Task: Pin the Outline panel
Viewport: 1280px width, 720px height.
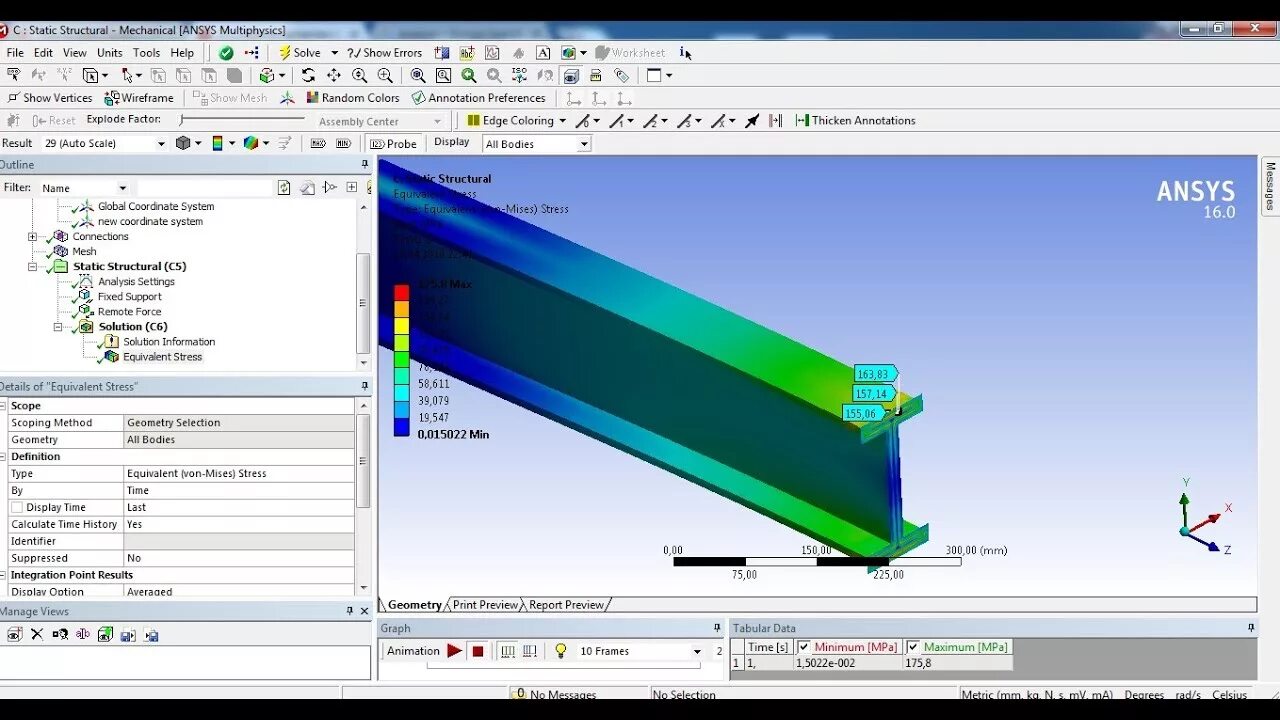Action: pos(364,164)
